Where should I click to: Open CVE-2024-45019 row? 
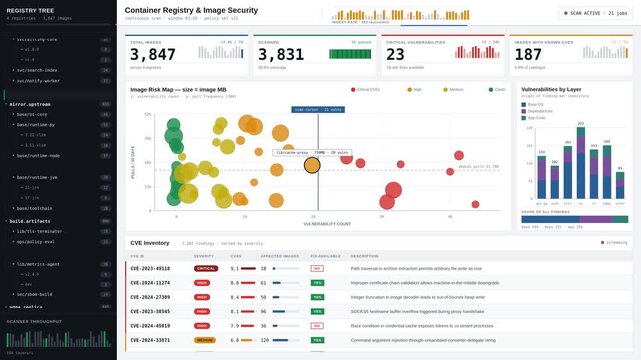tap(379, 326)
